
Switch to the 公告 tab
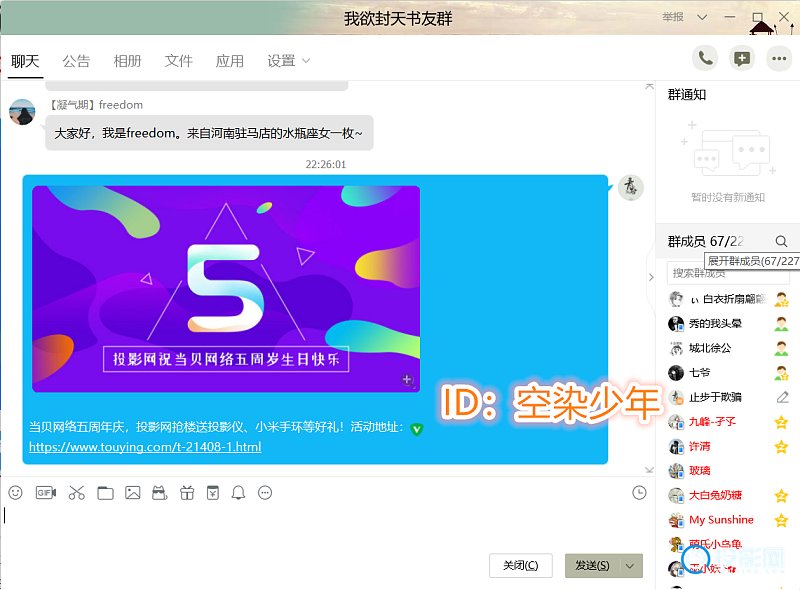click(x=76, y=61)
